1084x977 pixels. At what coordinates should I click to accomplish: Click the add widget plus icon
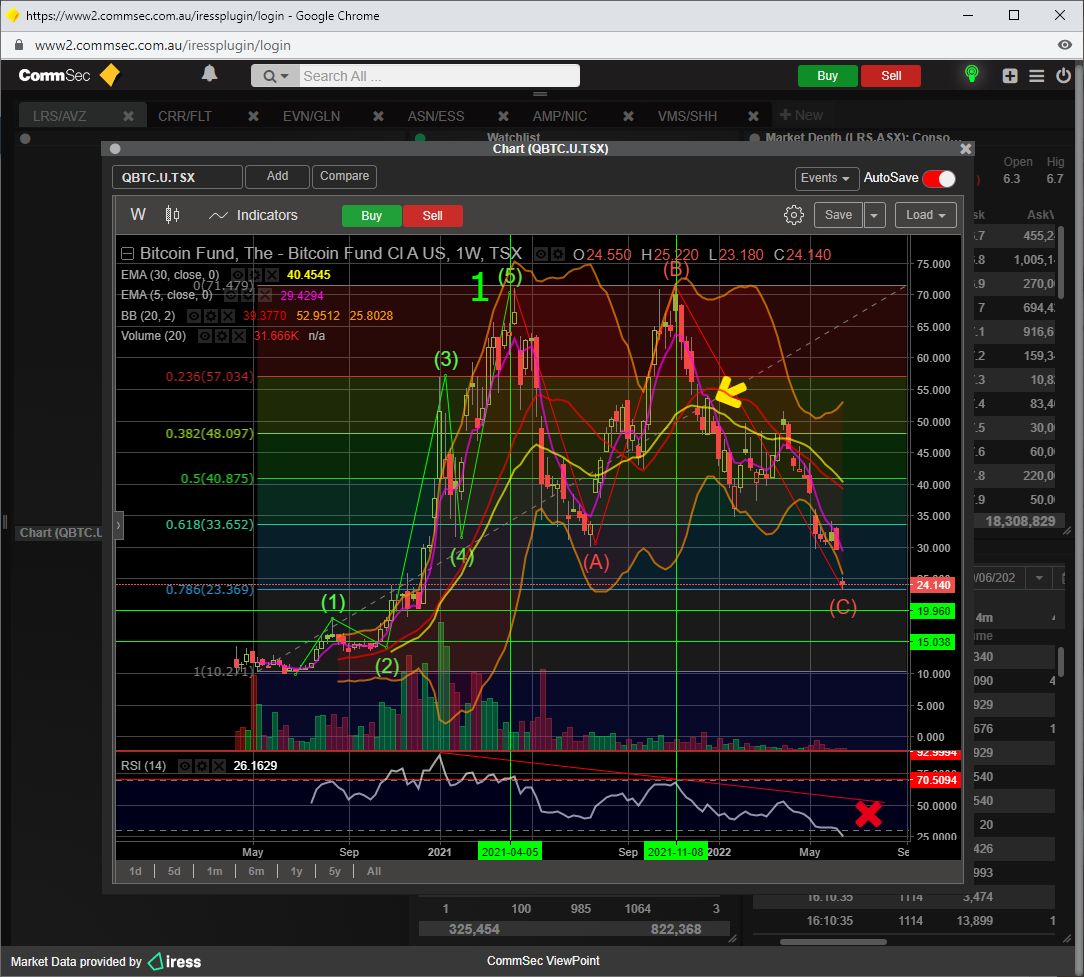click(x=1010, y=76)
